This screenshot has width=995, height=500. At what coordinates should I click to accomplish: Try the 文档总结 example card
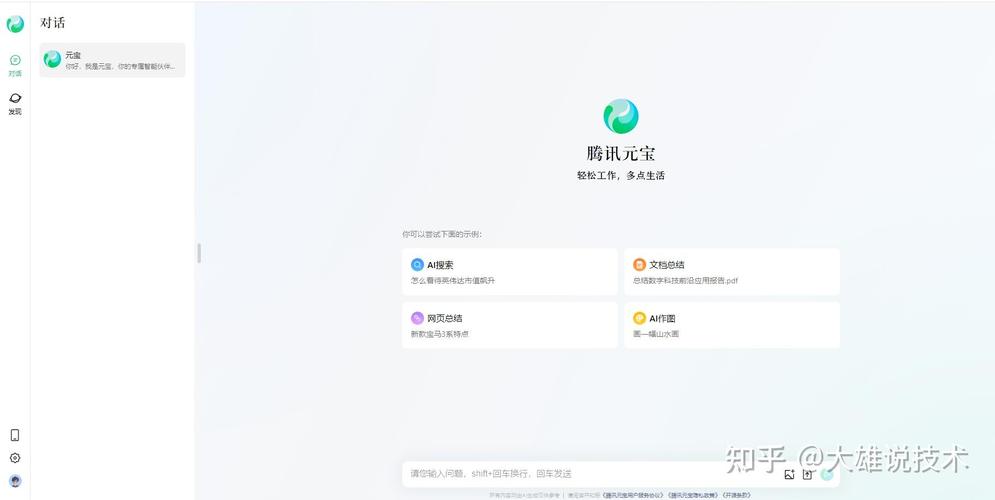(732, 272)
